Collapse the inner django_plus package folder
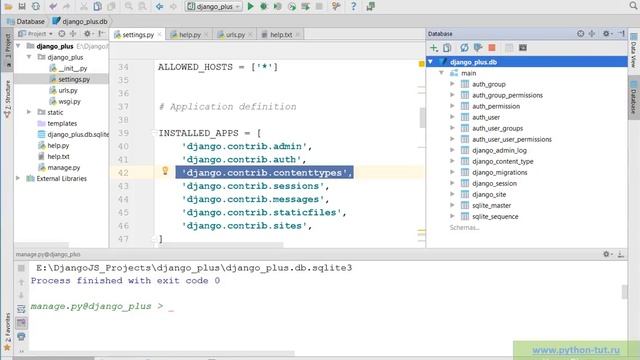The width and height of the screenshot is (640, 360). pos(29,57)
